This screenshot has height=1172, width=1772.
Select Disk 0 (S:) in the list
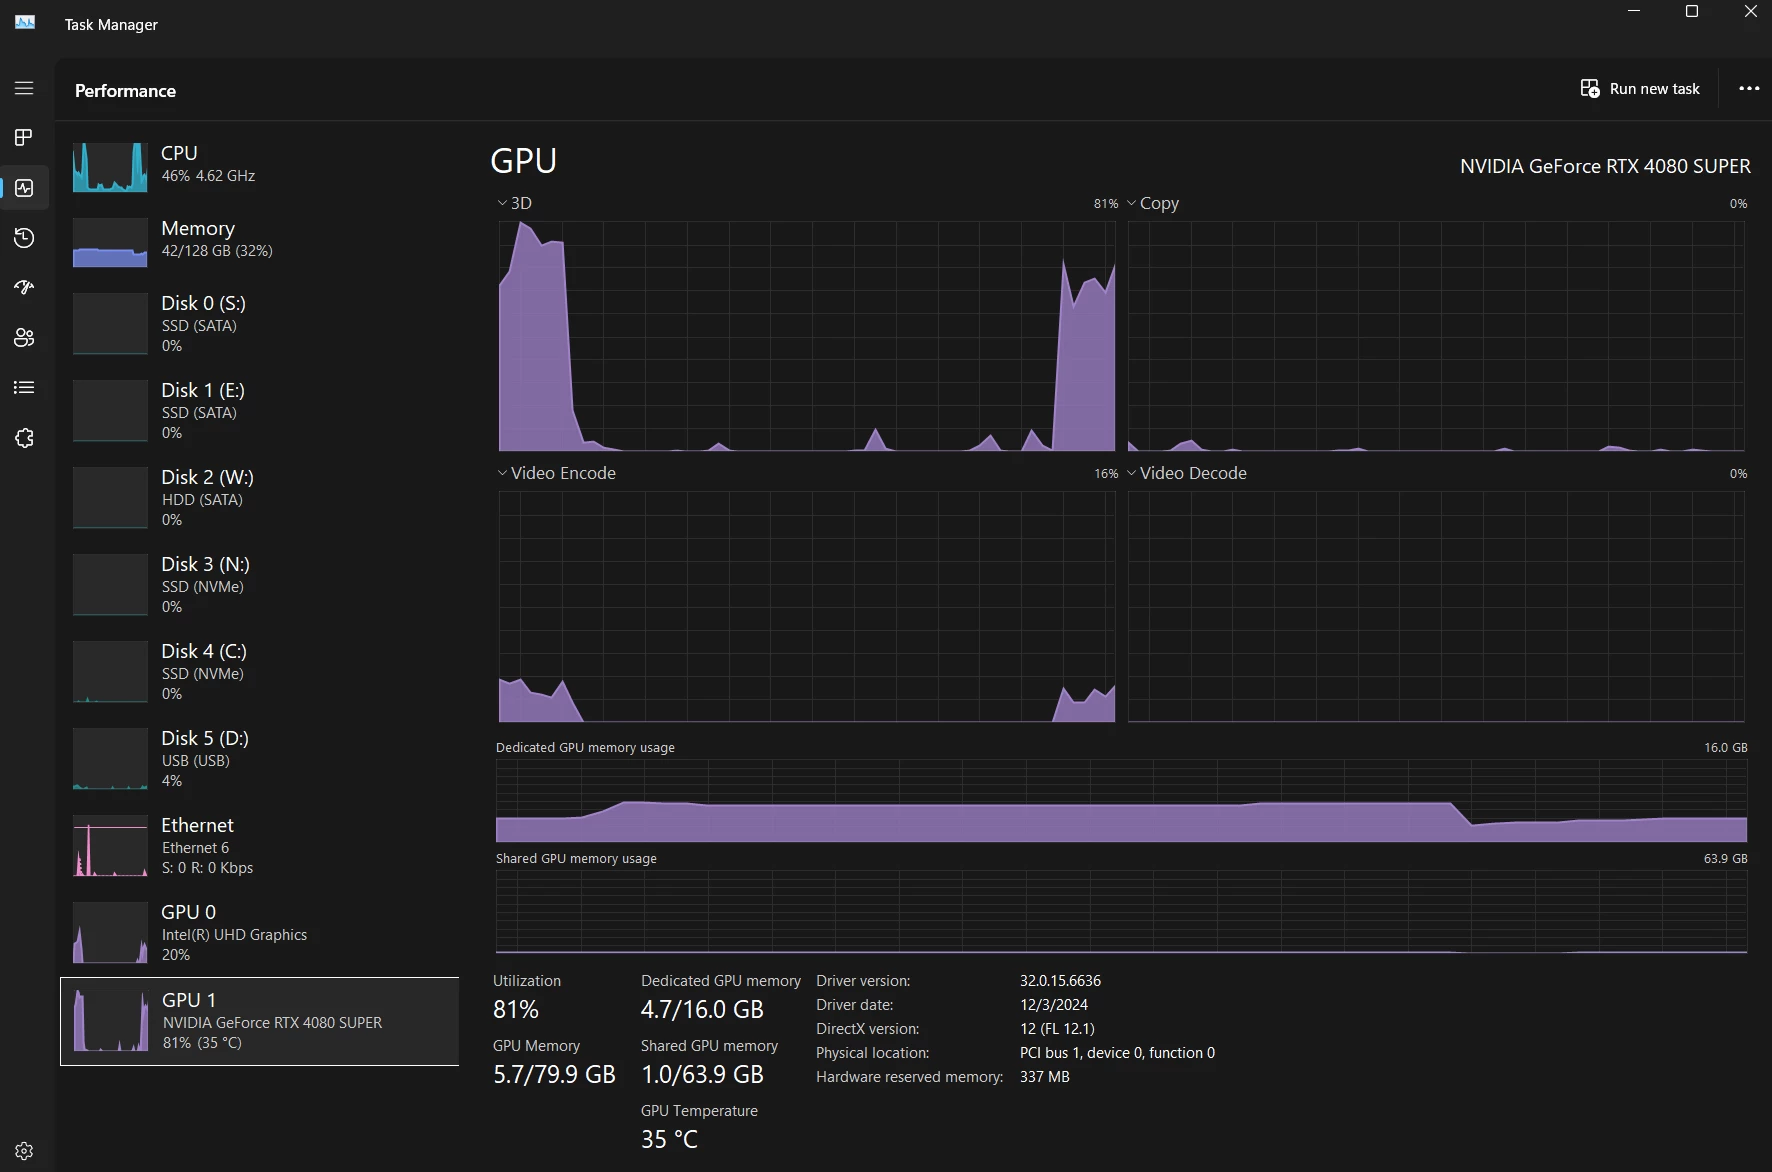[x=260, y=324]
